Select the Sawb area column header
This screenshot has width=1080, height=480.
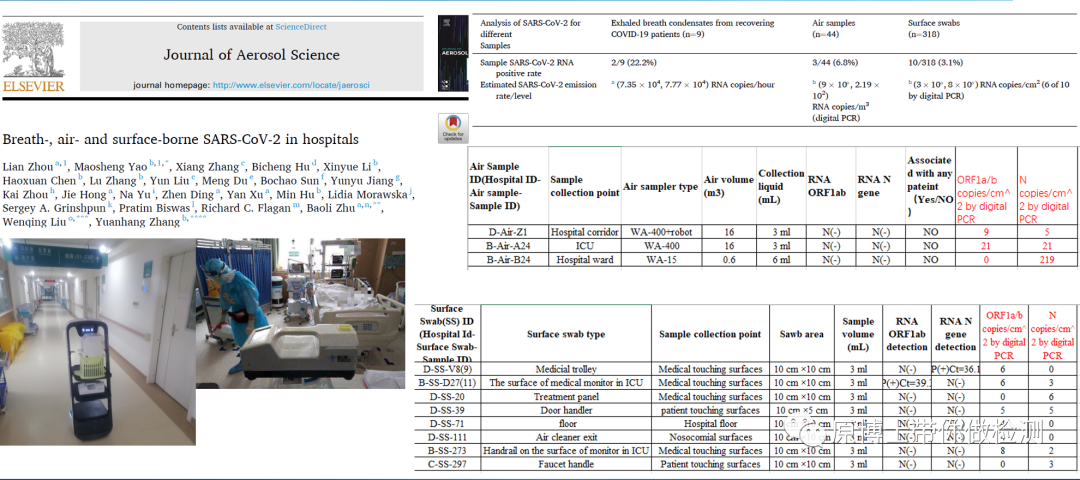click(801, 334)
